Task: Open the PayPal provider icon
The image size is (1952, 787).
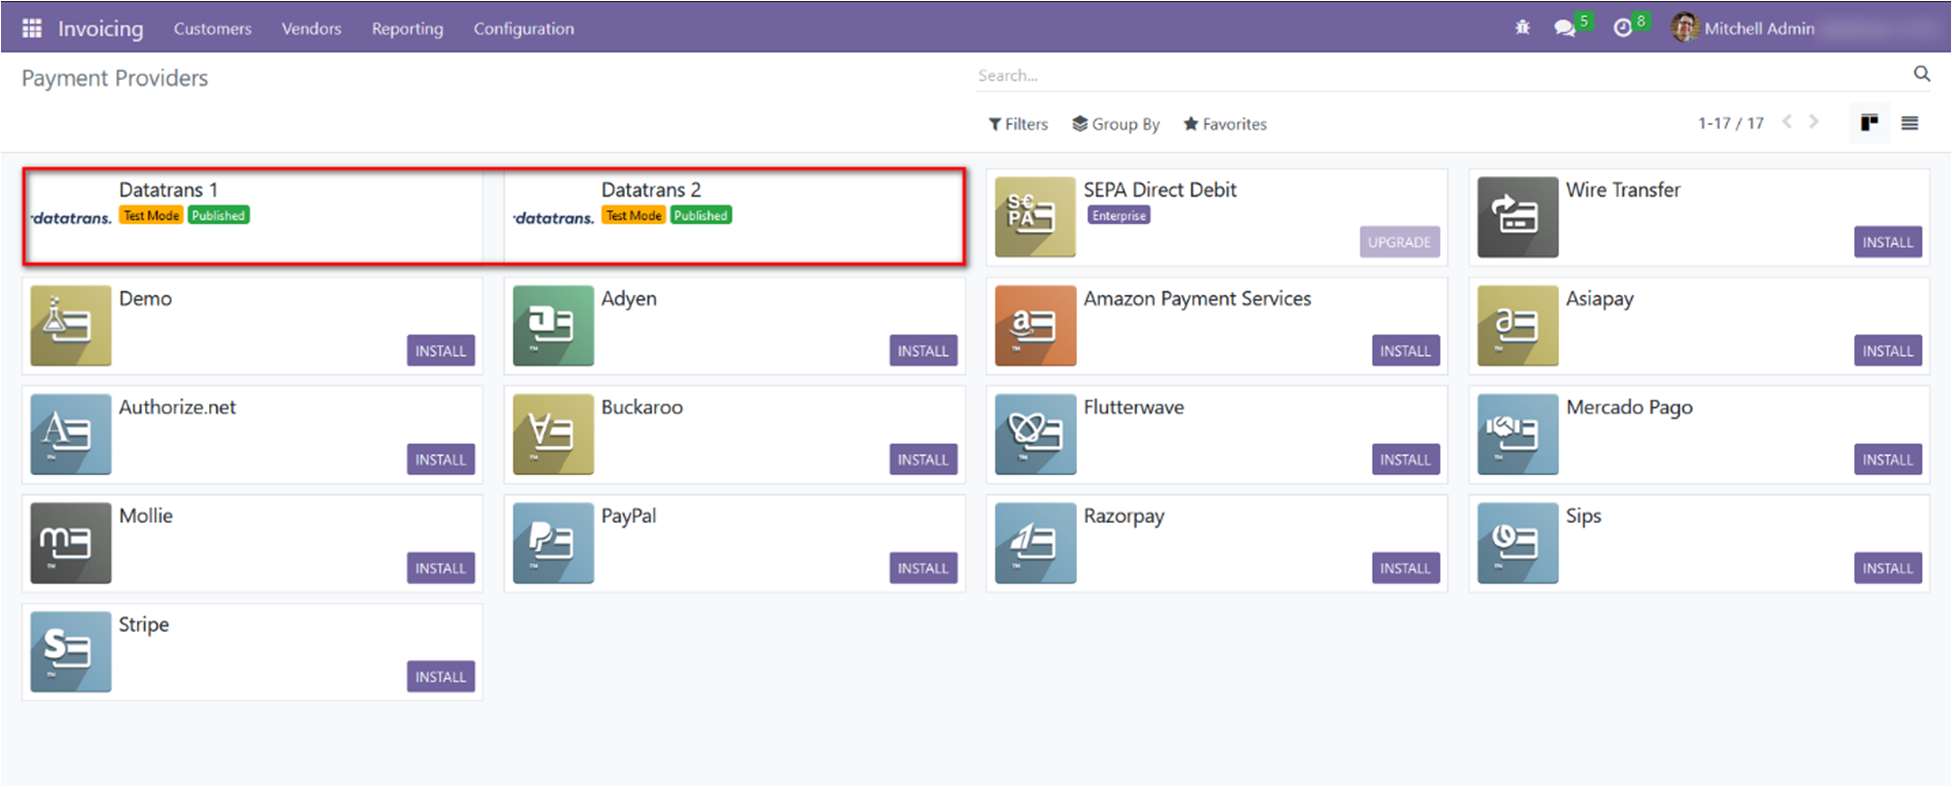Action: click(x=553, y=543)
